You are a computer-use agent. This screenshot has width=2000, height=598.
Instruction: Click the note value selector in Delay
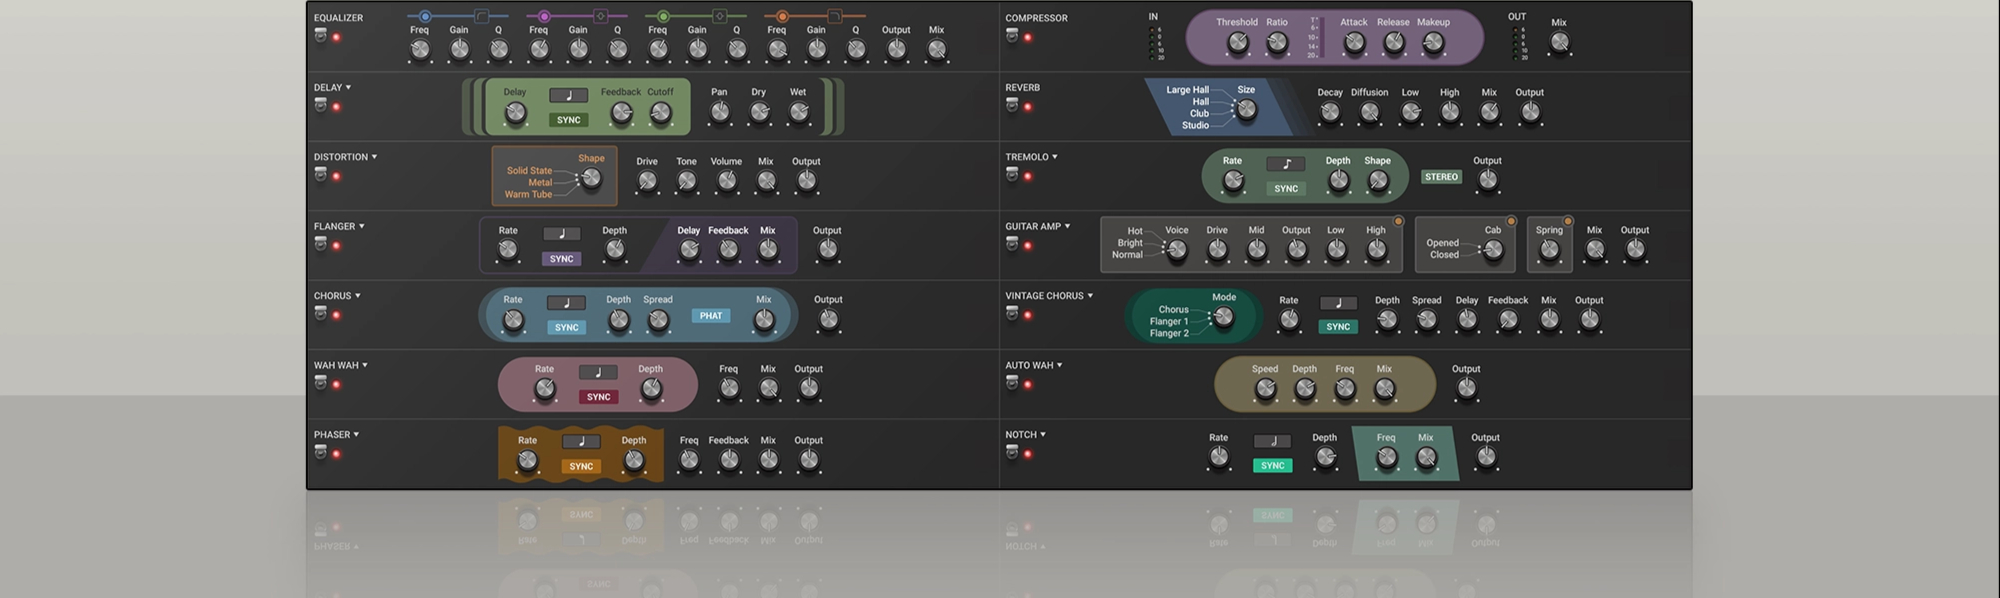pos(568,96)
